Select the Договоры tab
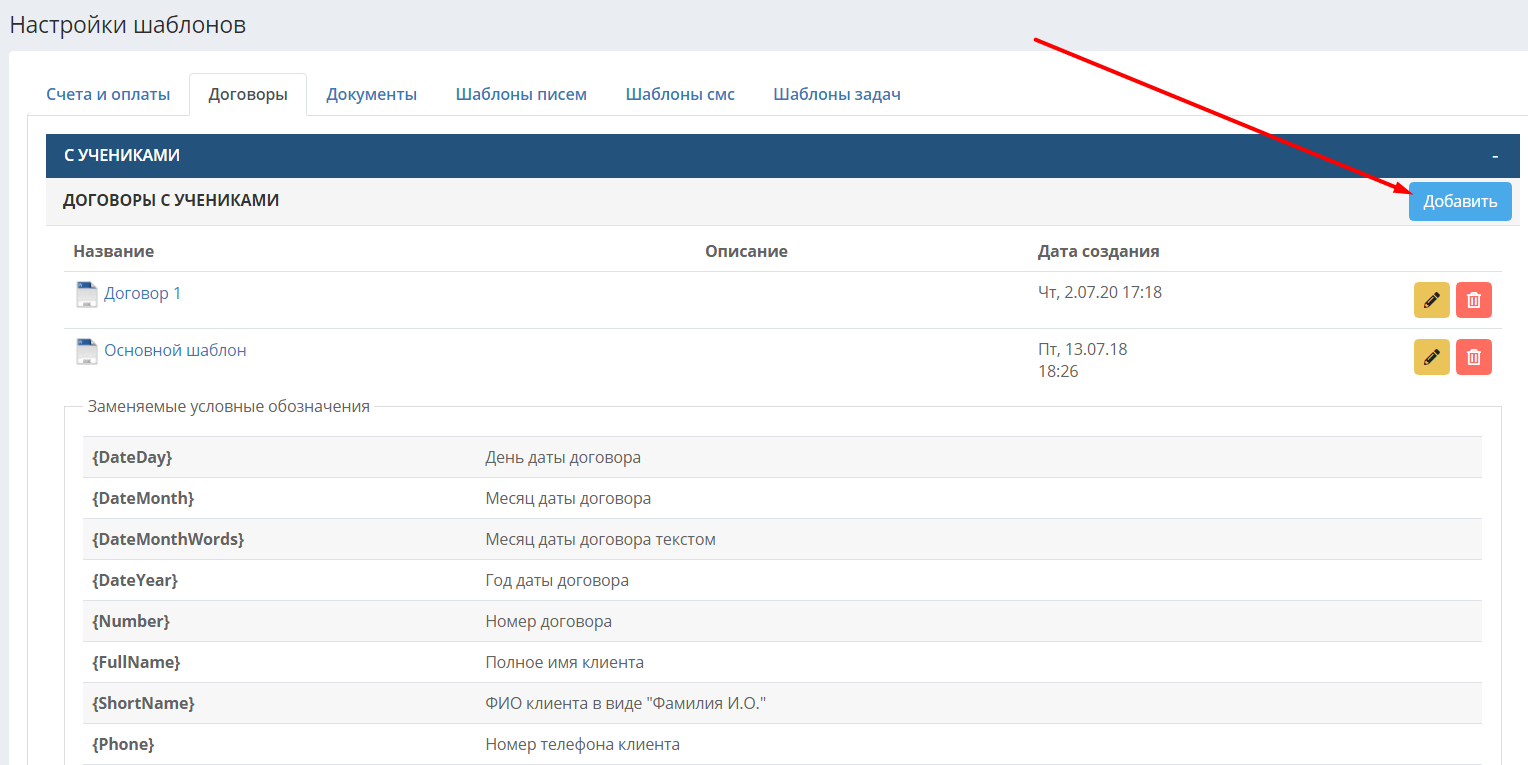Image resolution: width=1528 pixels, height=765 pixels. (248, 94)
